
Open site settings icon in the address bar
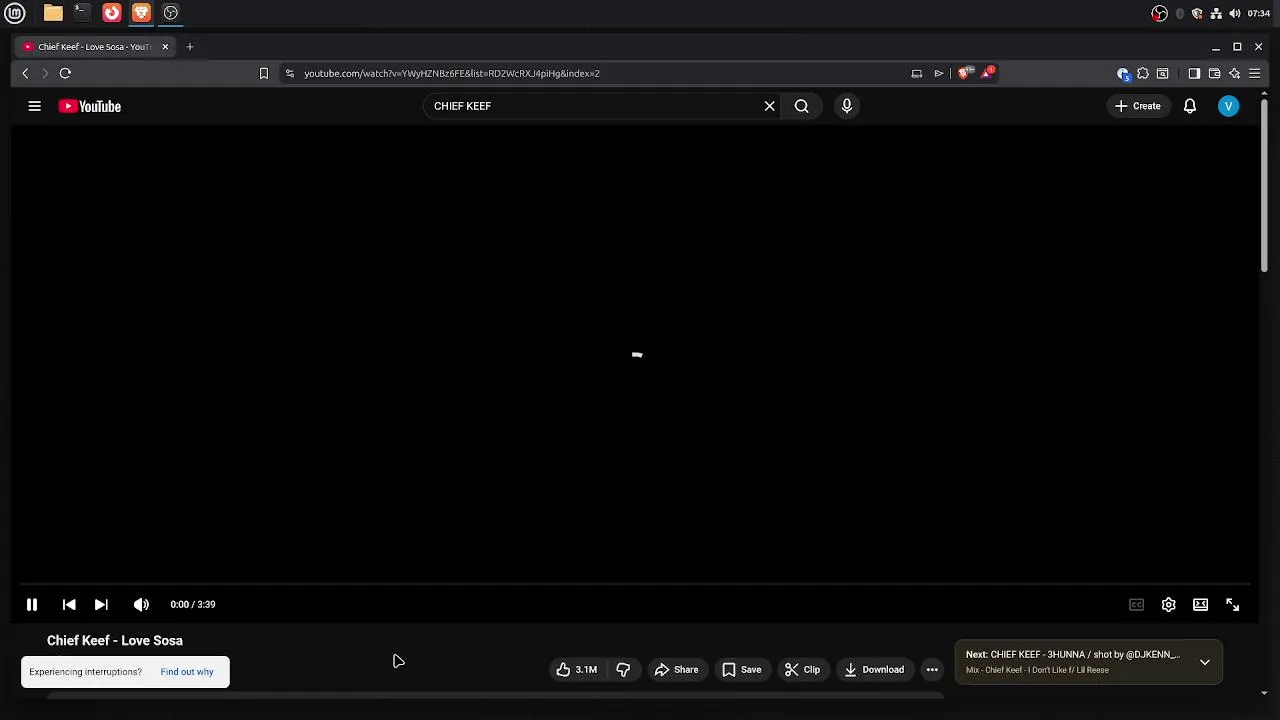click(x=290, y=73)
